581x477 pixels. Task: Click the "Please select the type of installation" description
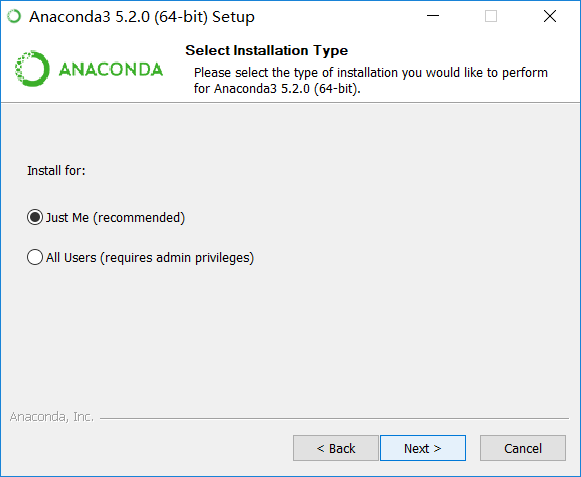(371, 80)
